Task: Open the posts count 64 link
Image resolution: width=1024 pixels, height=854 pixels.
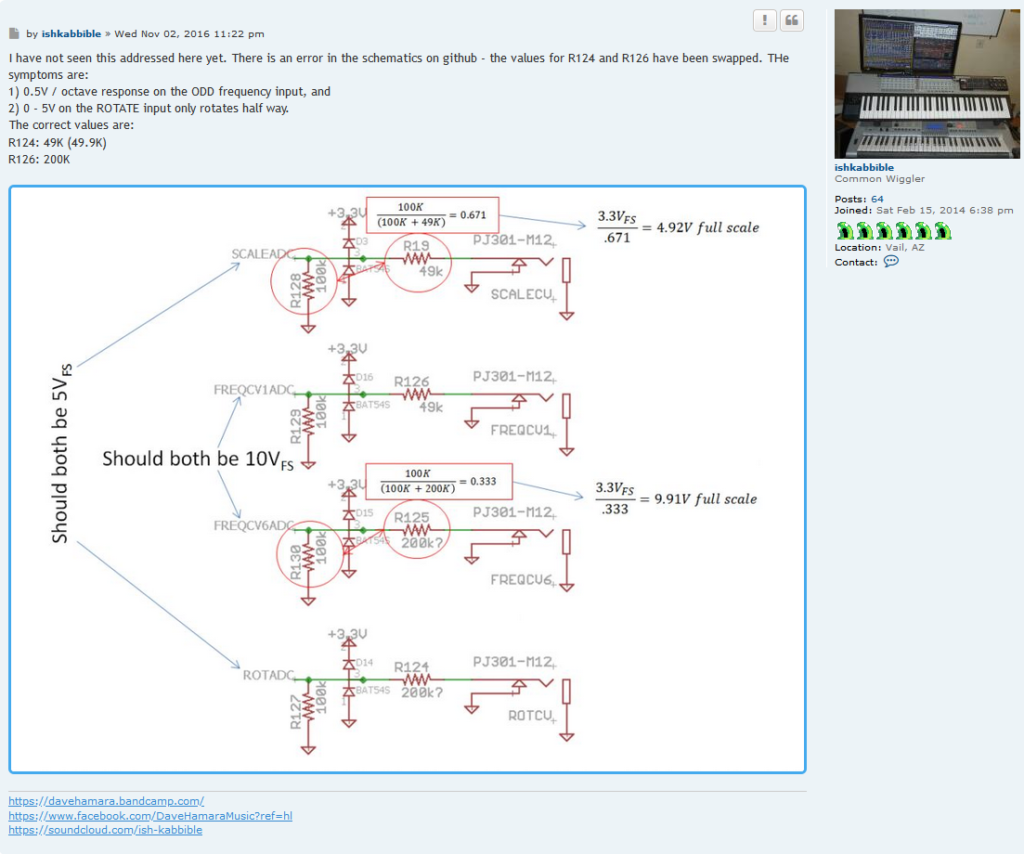Action: pos(877,199)
